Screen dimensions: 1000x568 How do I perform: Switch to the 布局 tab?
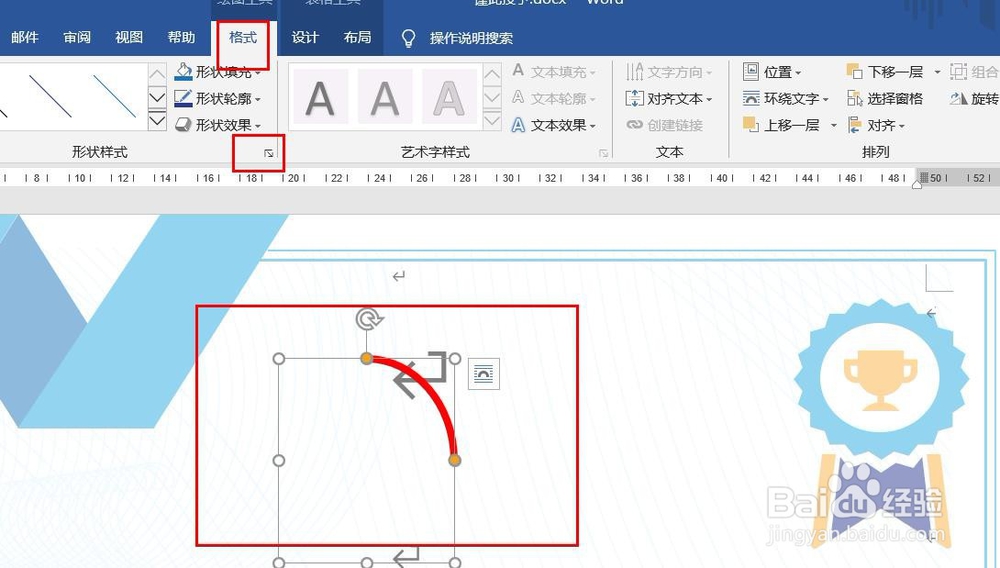[357, 38]
